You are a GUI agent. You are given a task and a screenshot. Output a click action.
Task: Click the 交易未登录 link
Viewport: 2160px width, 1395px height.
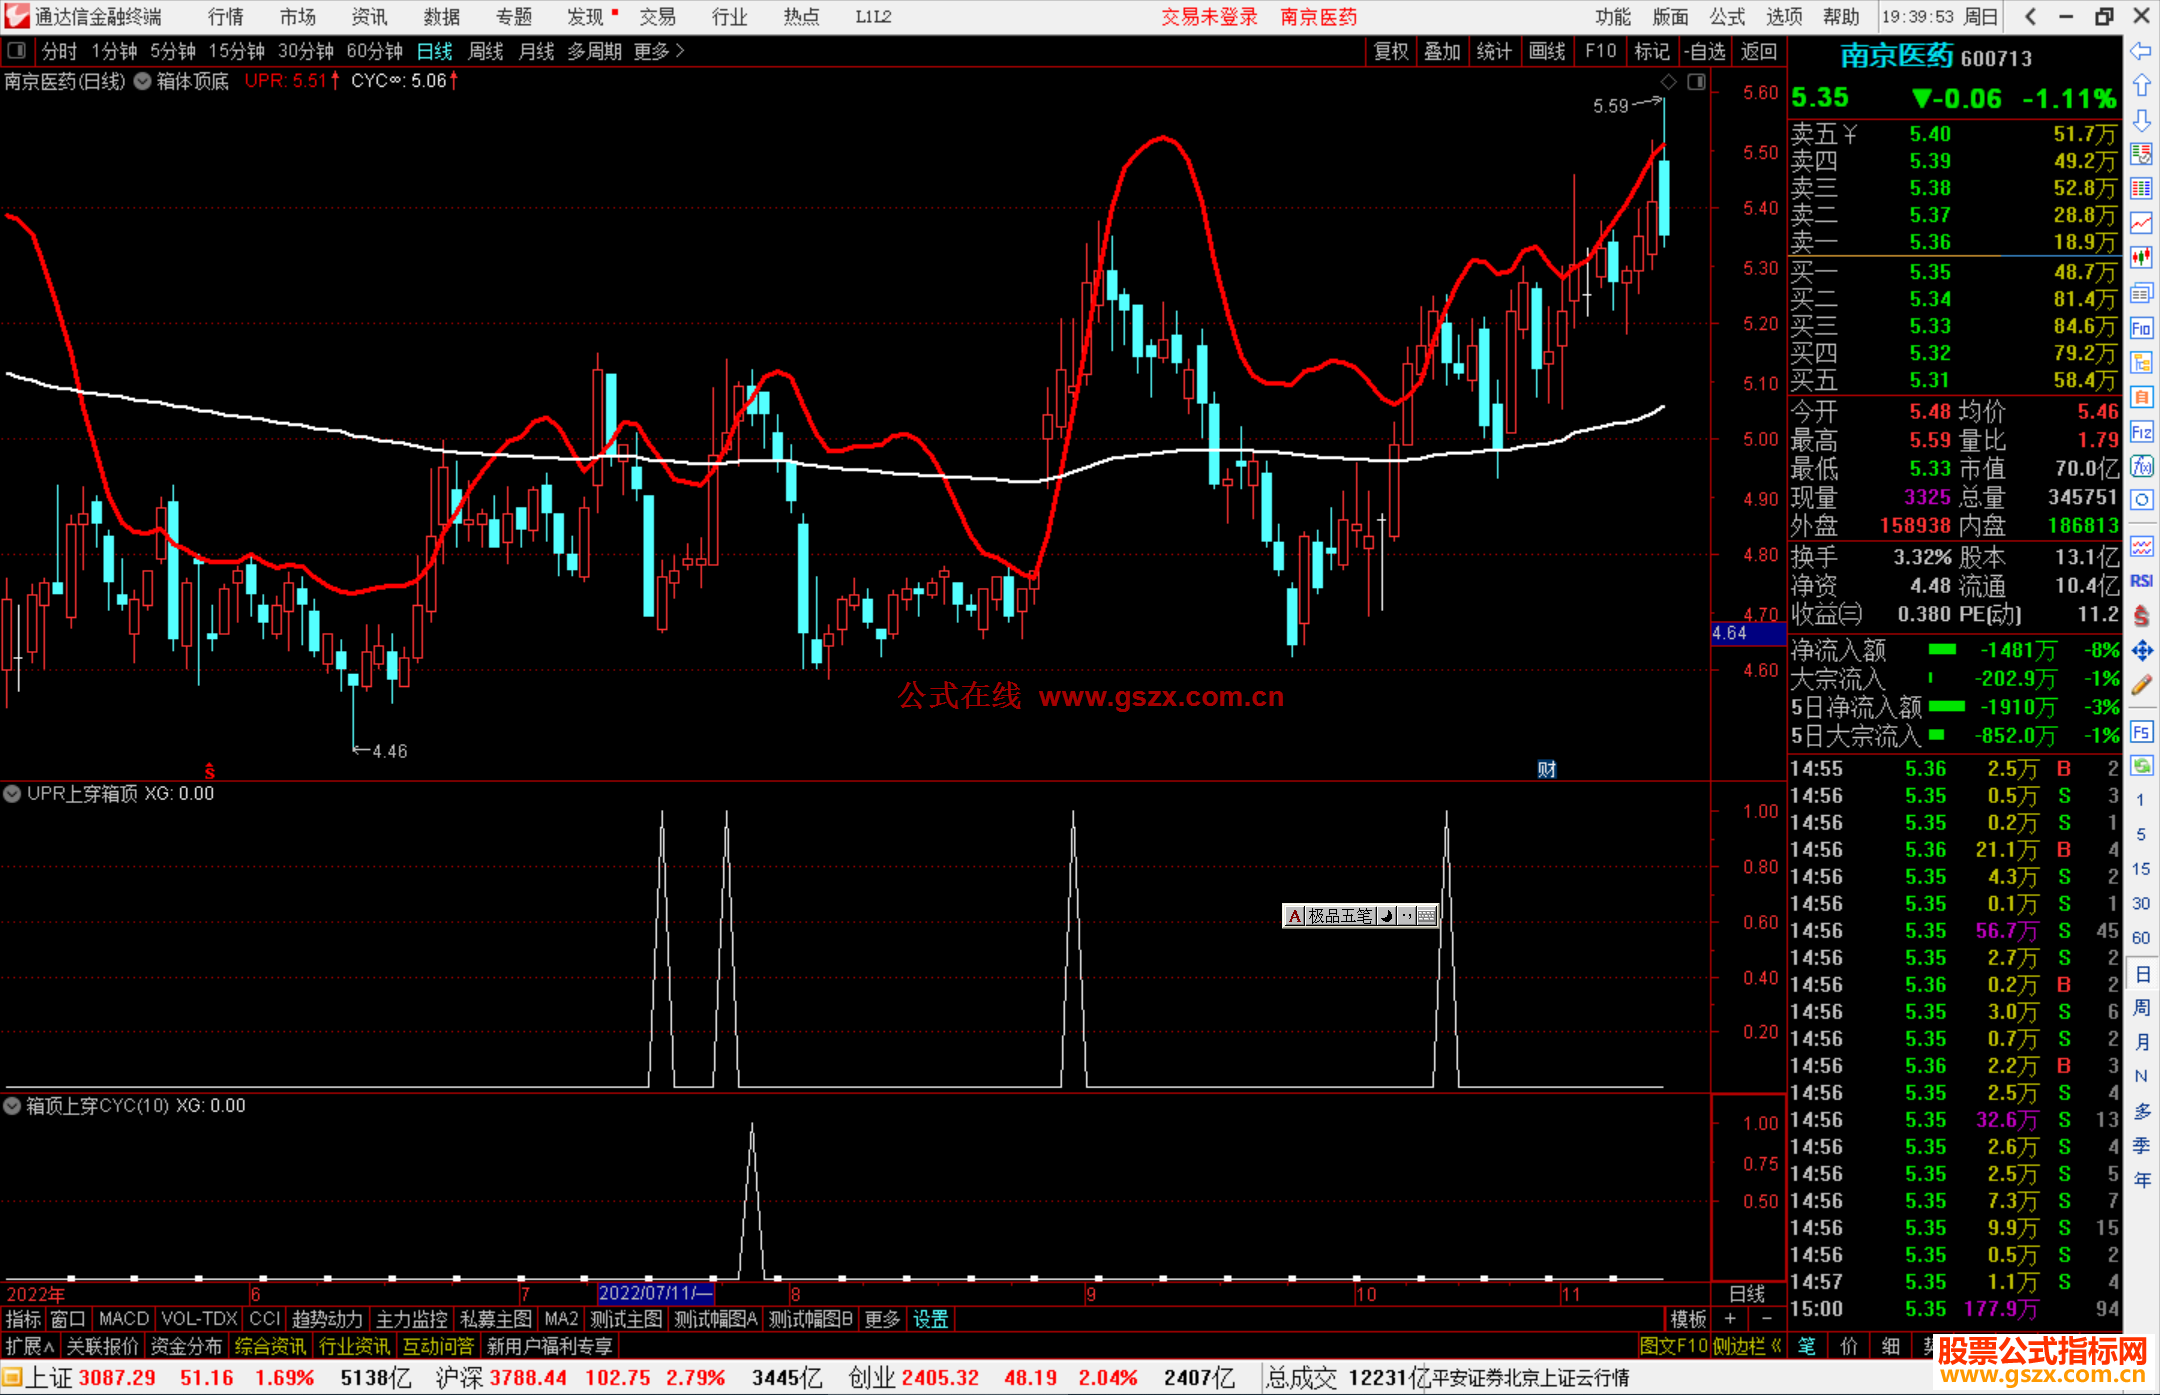click(x=1209, y=16)
